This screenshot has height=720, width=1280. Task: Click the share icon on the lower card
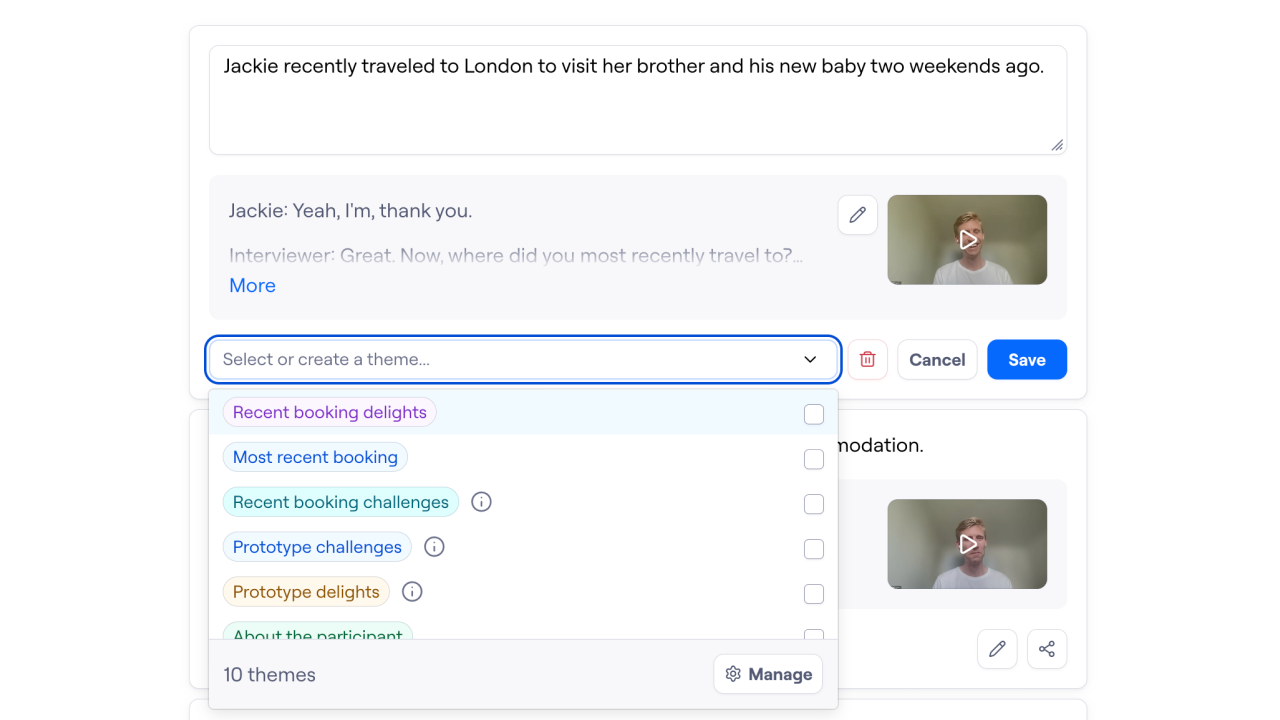click(x=1047, y=649)
